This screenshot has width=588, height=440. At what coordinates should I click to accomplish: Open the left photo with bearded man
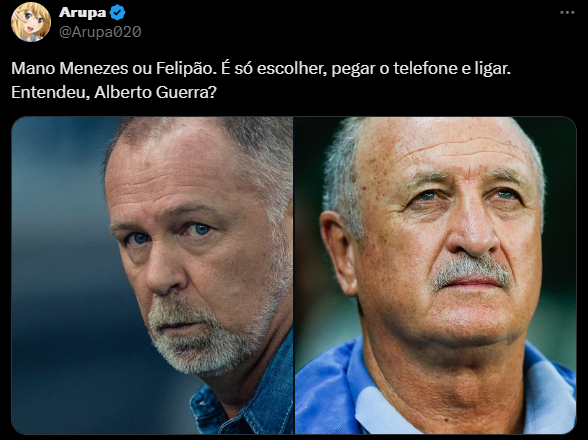point(152,275)
